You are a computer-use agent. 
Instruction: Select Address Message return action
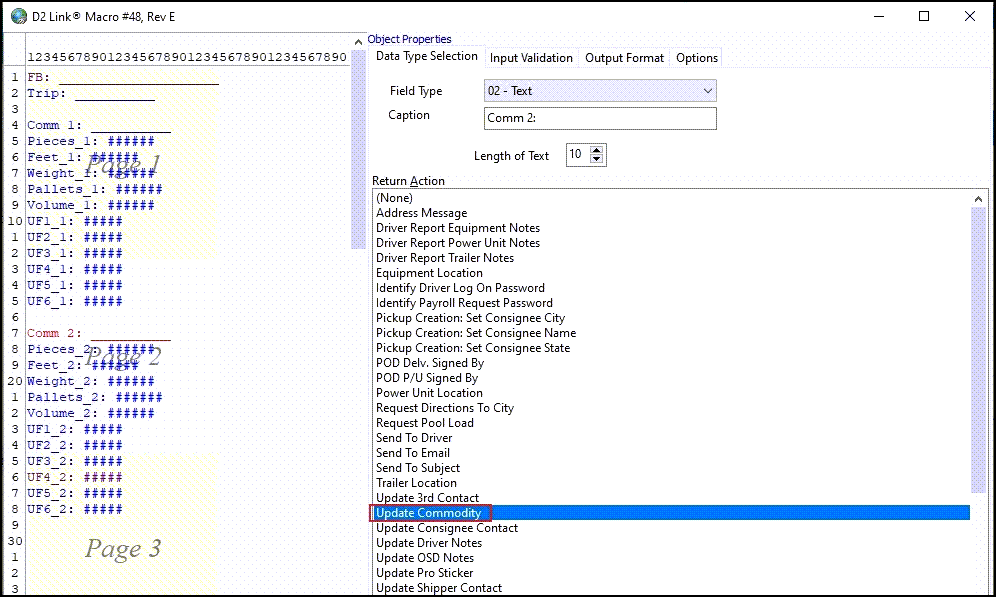pyautogui.click(x=421, y=213)
